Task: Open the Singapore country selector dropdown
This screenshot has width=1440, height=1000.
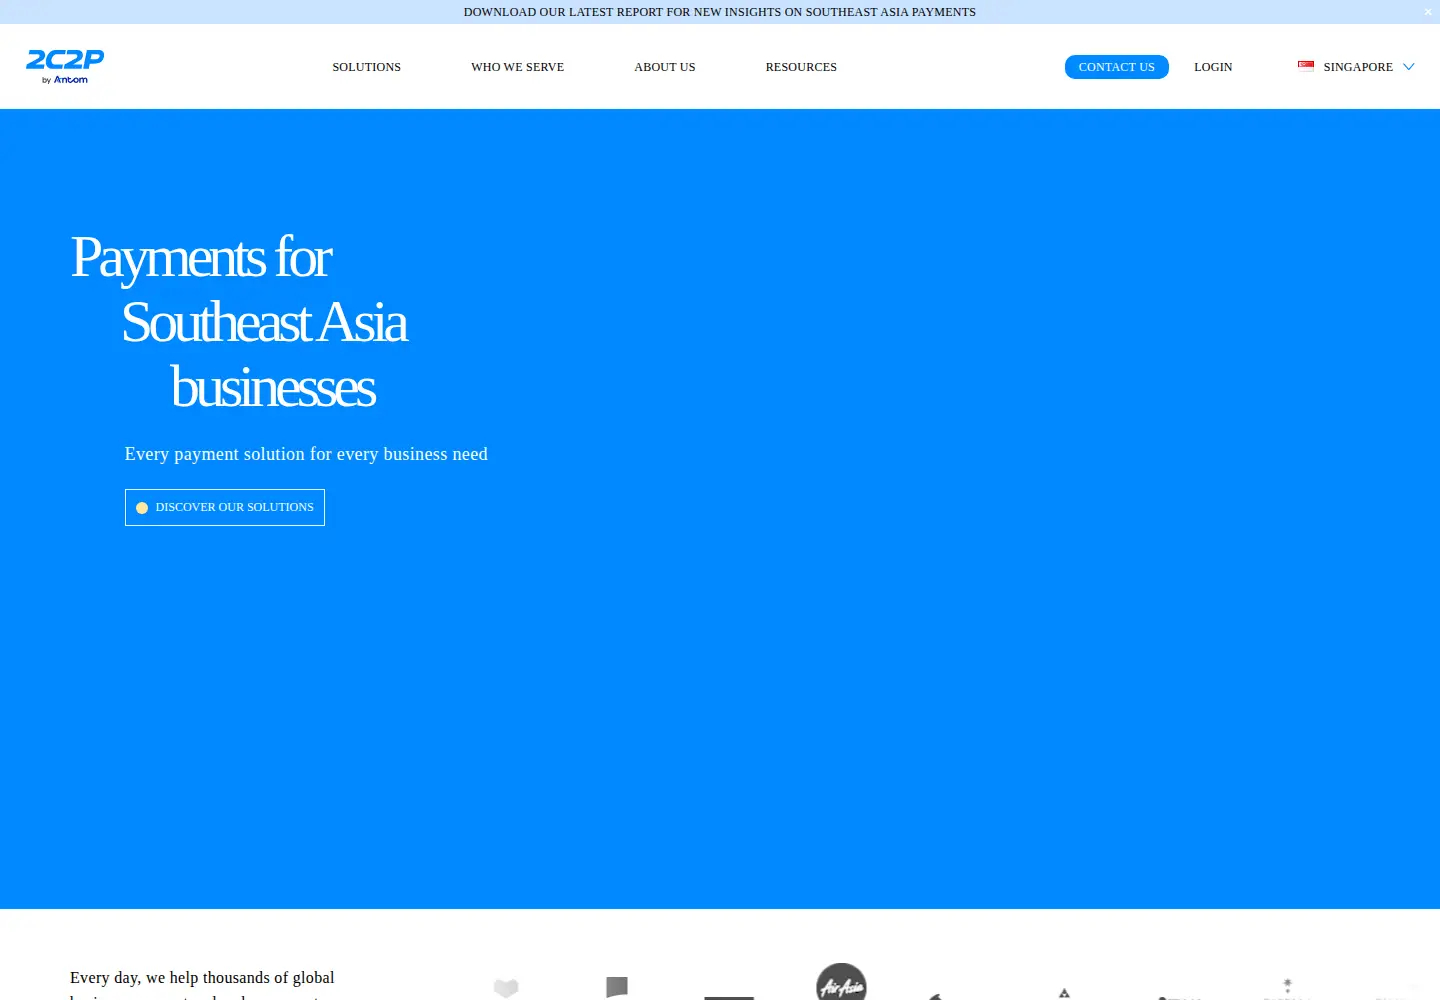Action: pyautogui.click(x=1356, y=67)
